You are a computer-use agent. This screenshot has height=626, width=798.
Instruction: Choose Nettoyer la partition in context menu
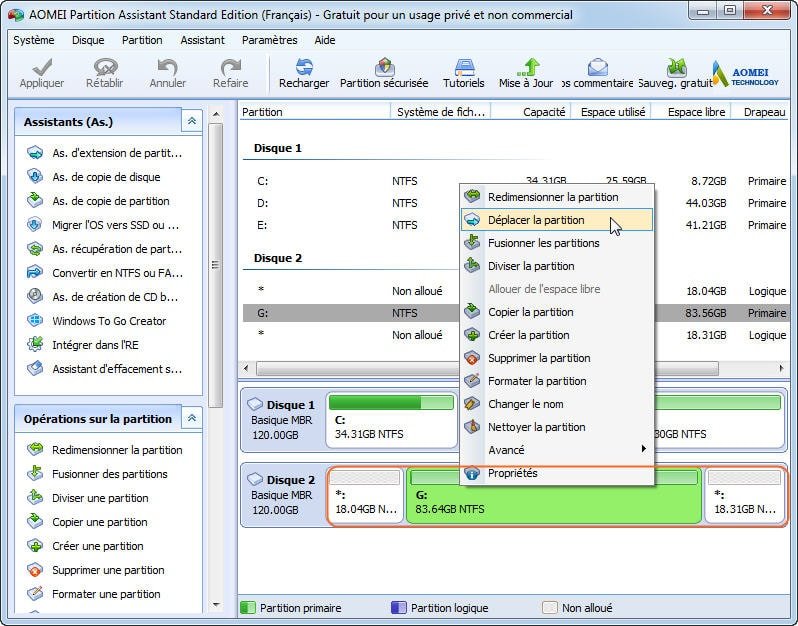click(557, 426)
